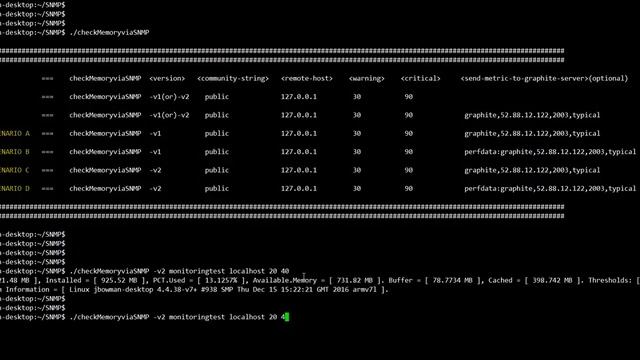
Task: Click "-v1" in the Scenario B row
Action: (x=155, y=152)
